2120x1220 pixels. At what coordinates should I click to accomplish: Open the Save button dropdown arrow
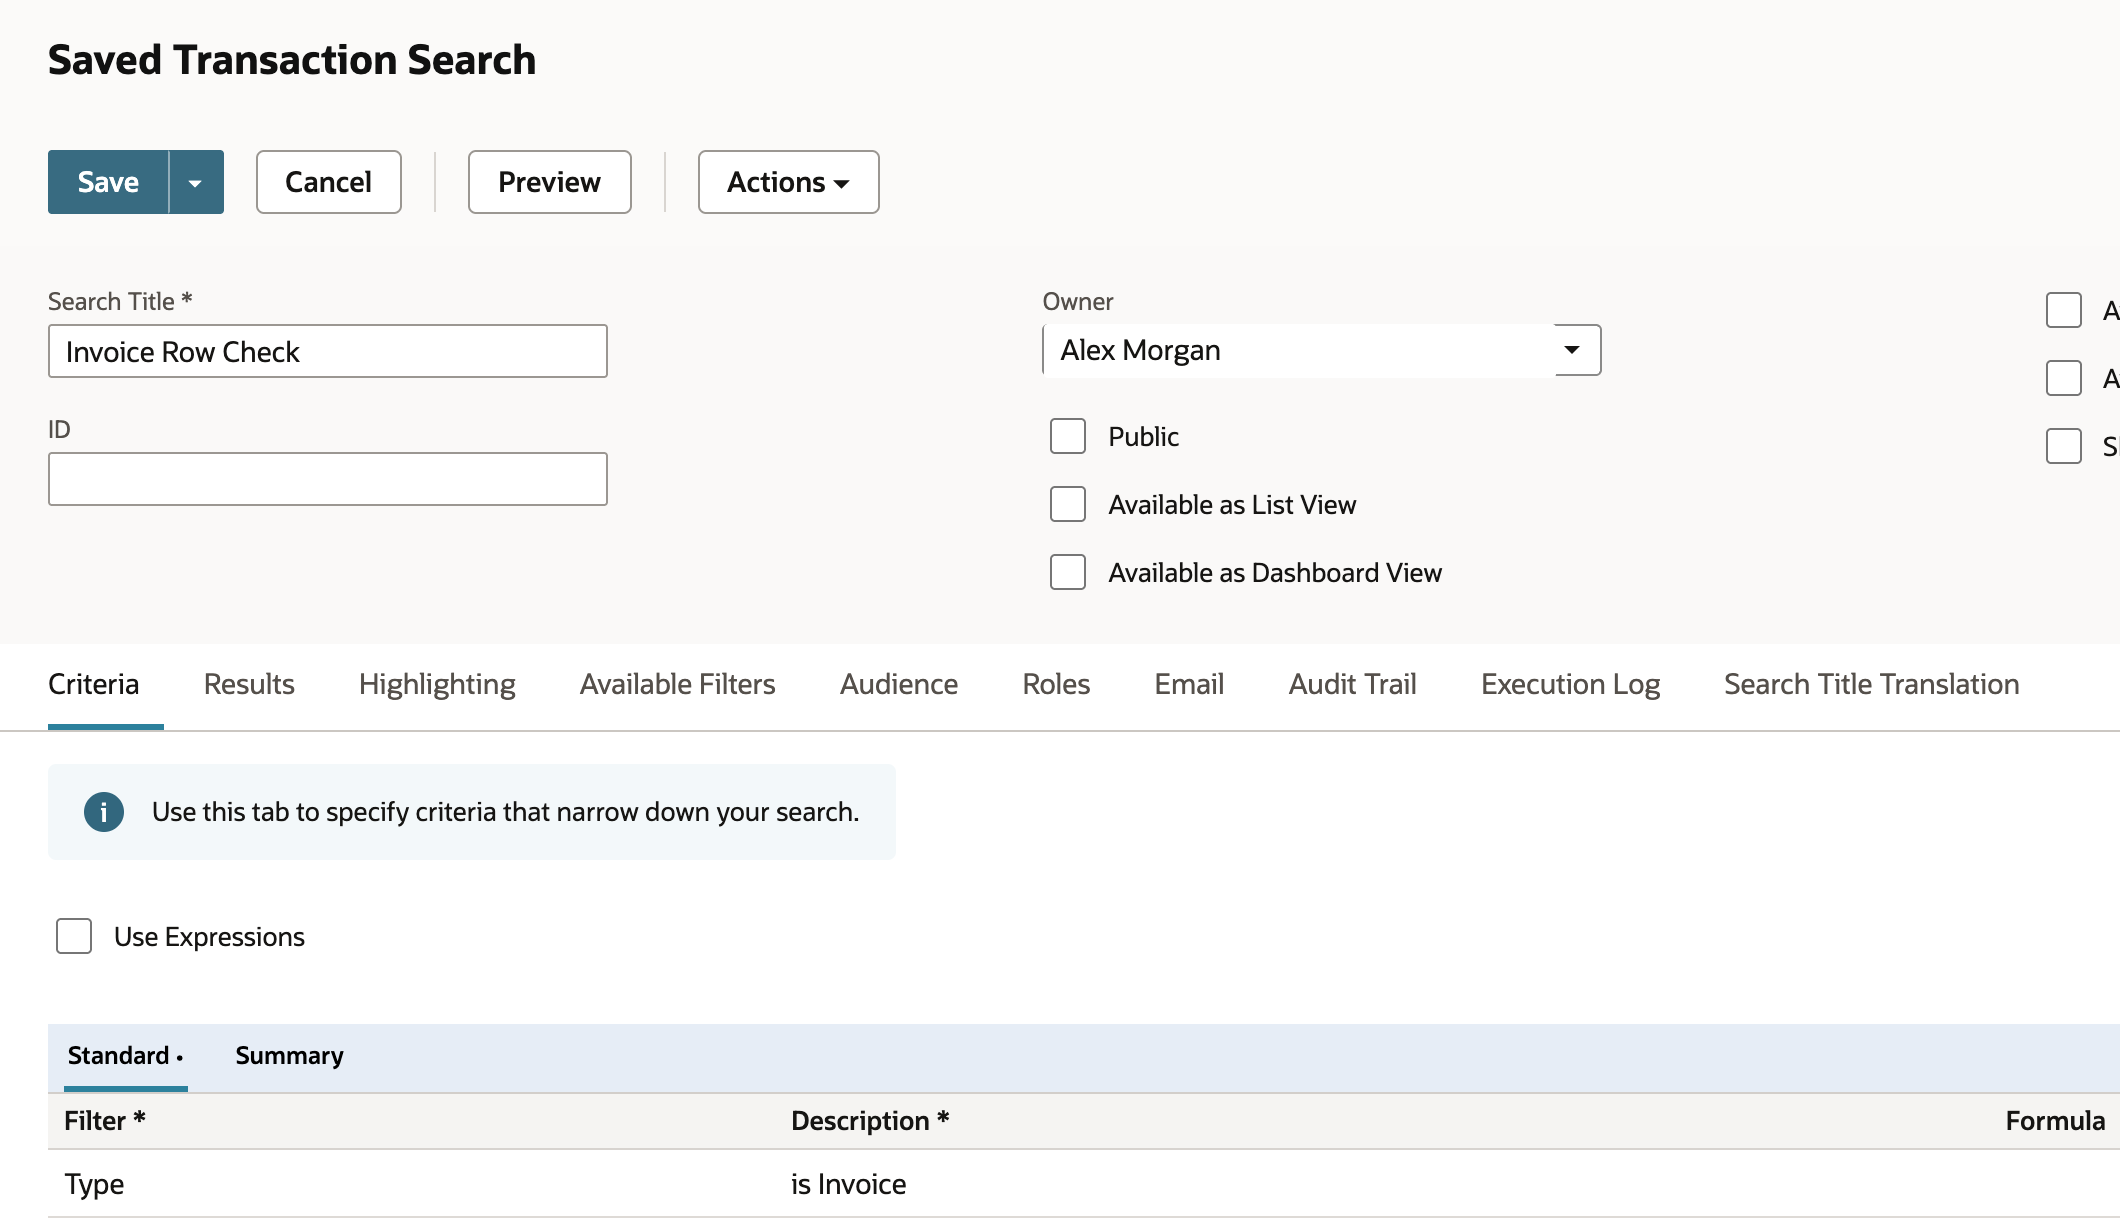tap(196, 182)
